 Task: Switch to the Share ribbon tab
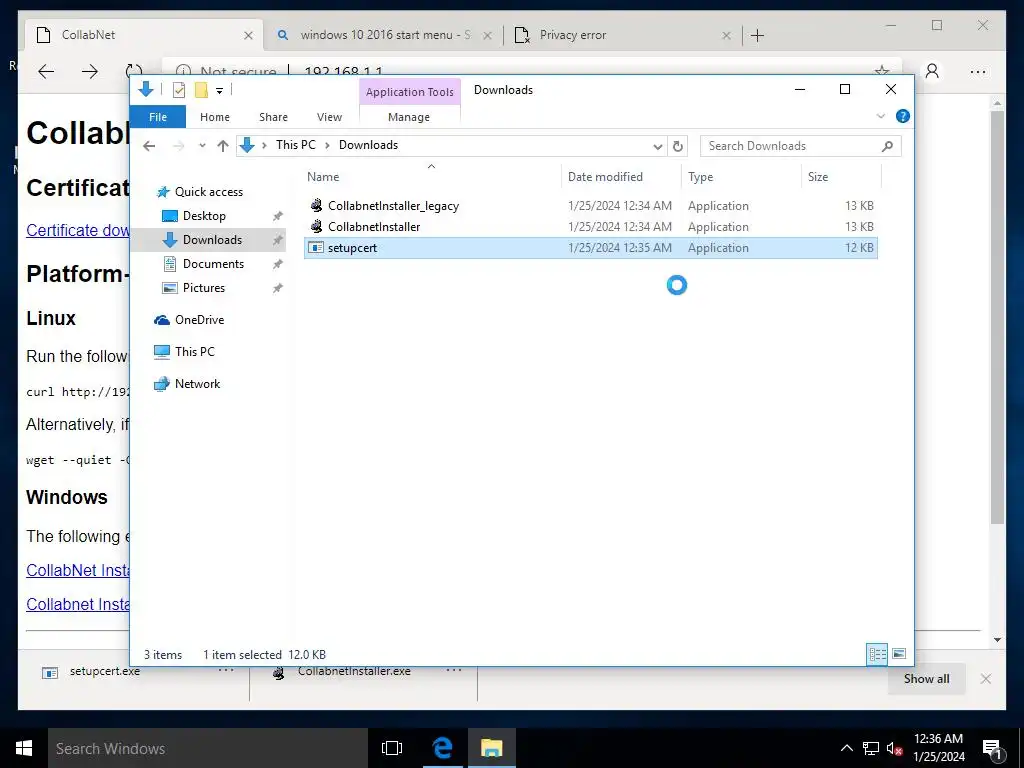click(273, 117)
